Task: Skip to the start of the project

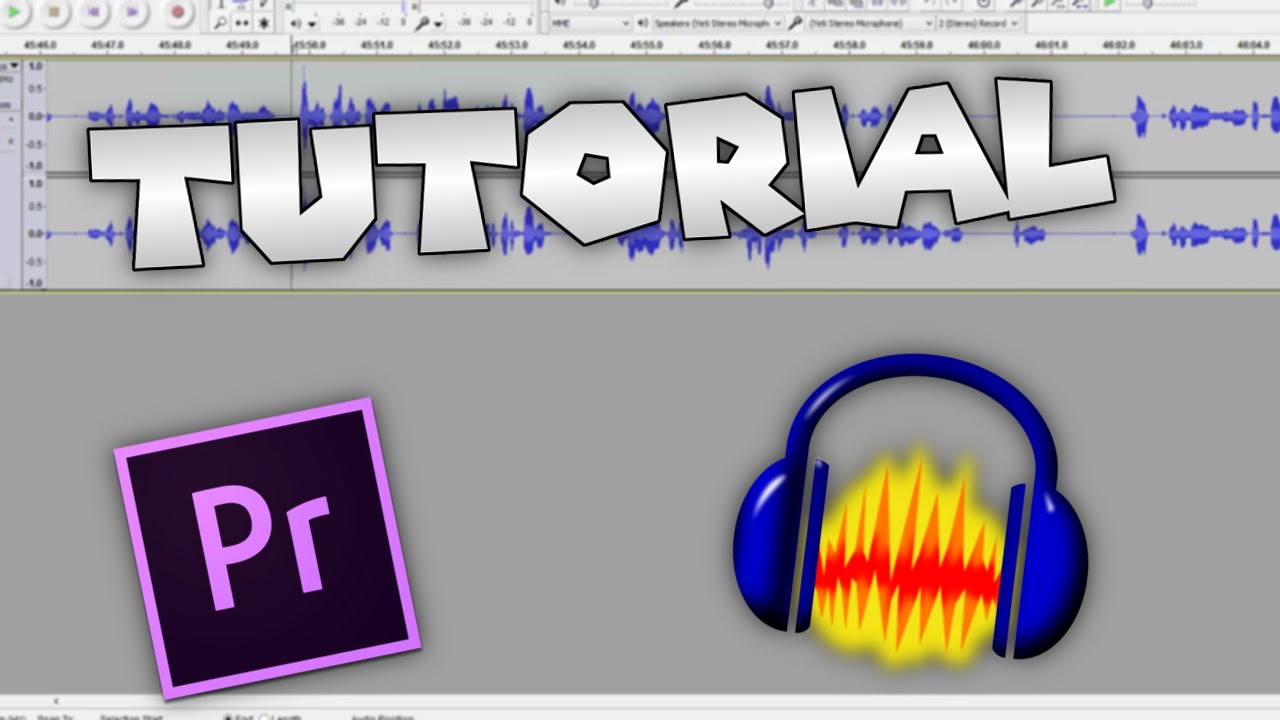Action: [x=95, y=11]
